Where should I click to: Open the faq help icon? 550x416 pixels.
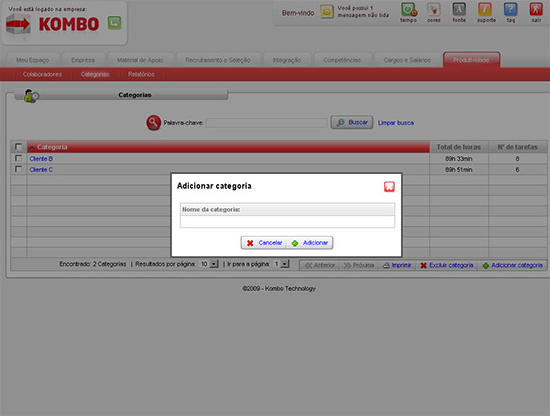[510, 9]
